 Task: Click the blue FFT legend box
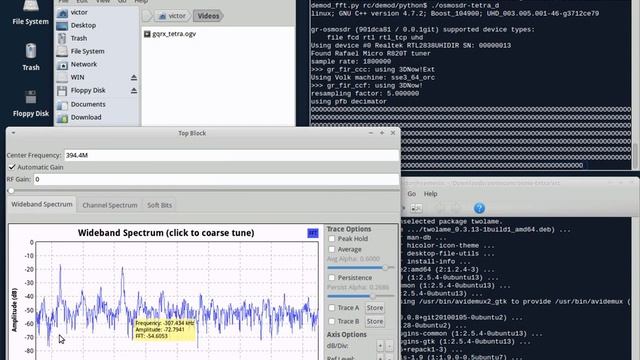point(313,233)
